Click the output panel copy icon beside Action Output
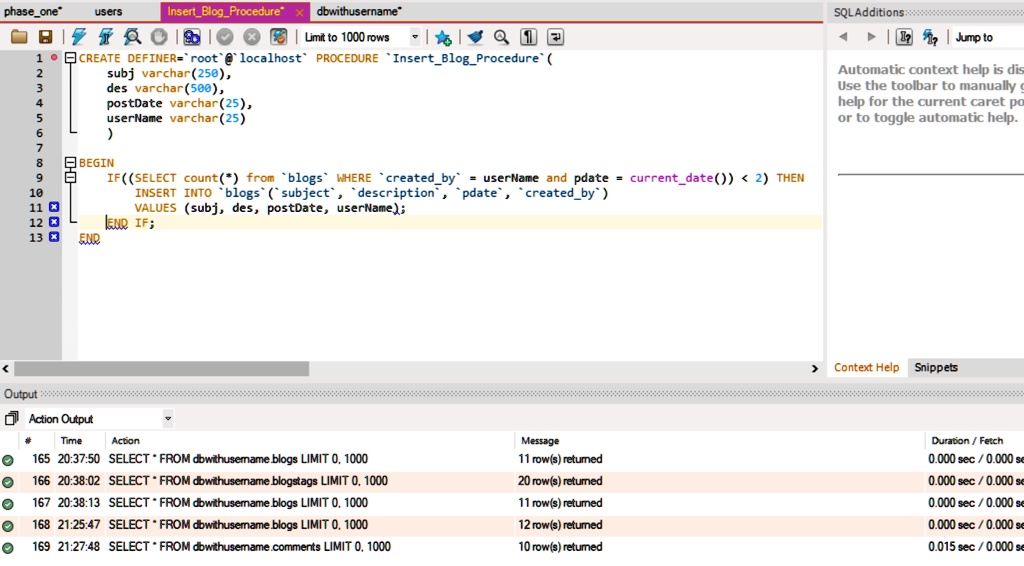 [11, 418]
